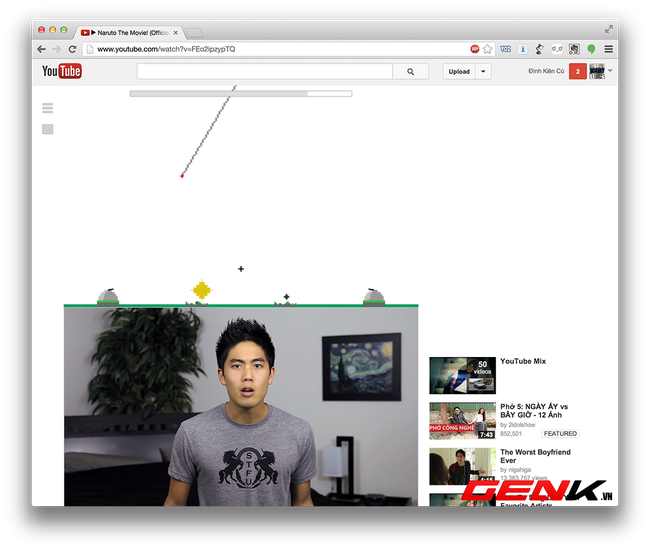Click the address bar URL
The height and width of the screenshot is (550, 650).
coord(166,49)
